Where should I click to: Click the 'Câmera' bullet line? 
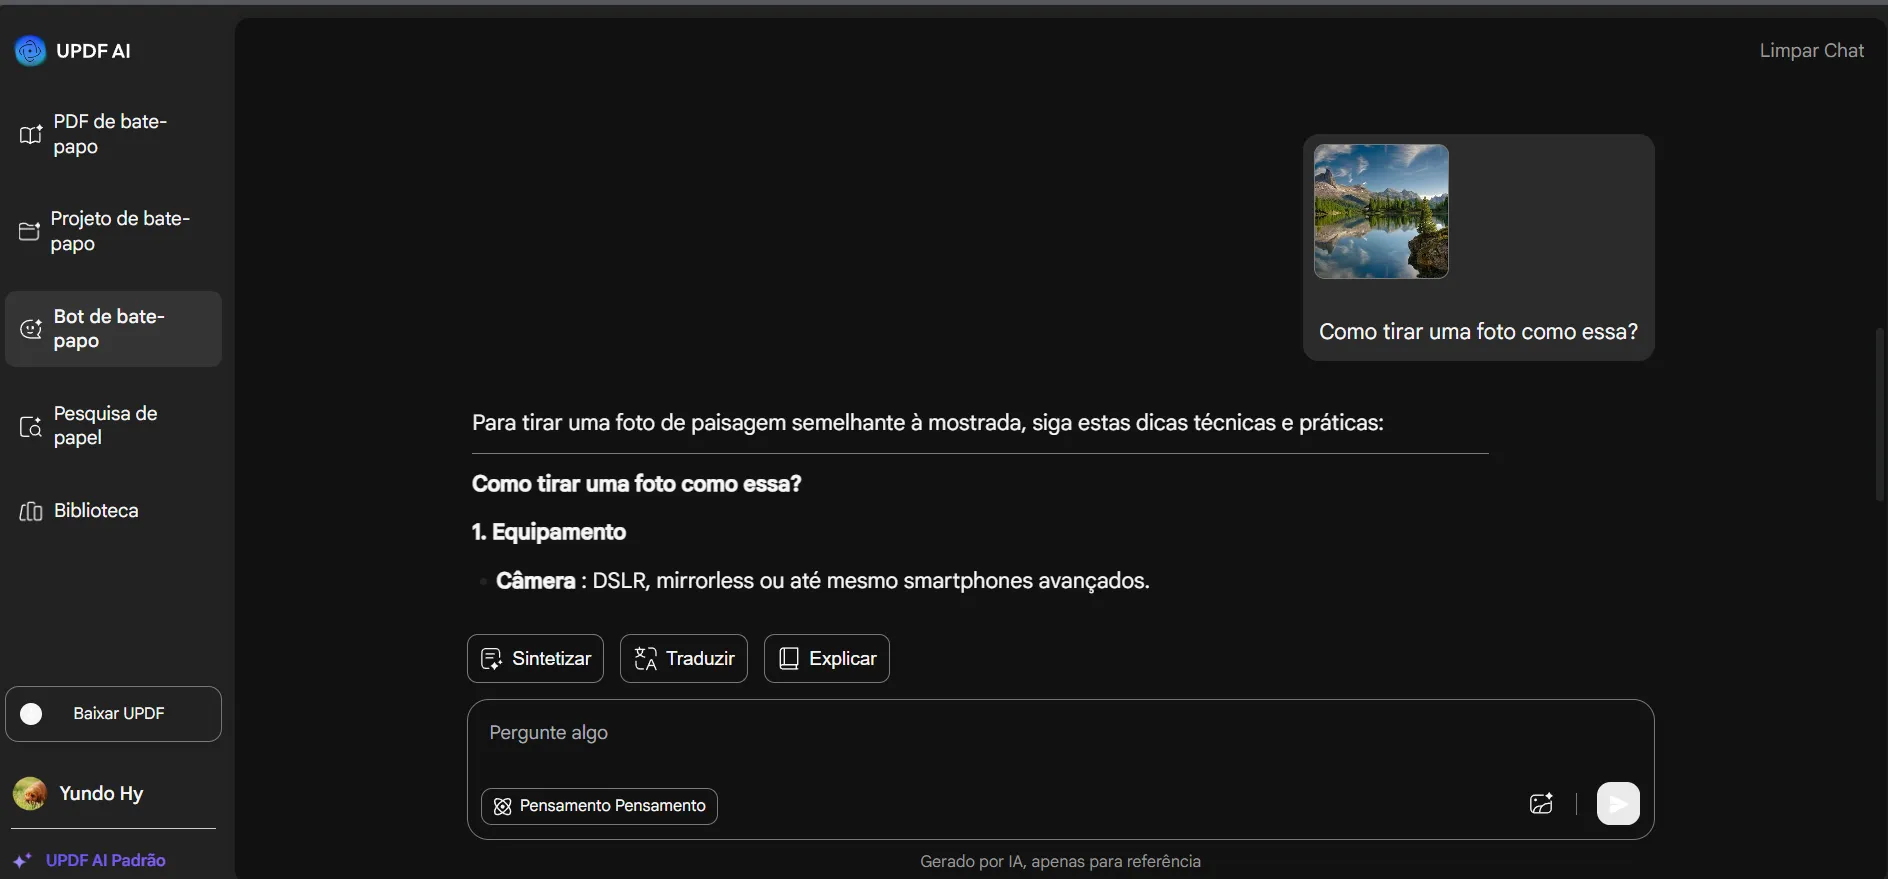click(x=822, y=581)
